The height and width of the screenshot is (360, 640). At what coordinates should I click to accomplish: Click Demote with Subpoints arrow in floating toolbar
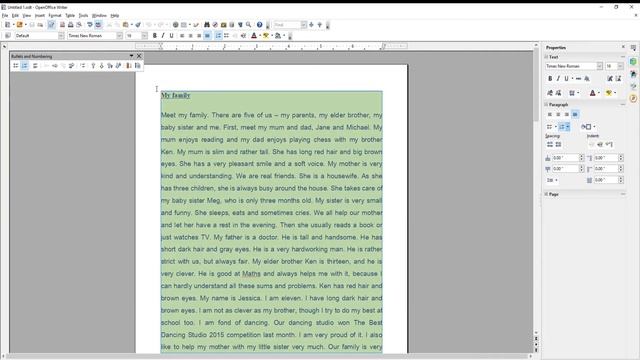click(x=71, y=65)
